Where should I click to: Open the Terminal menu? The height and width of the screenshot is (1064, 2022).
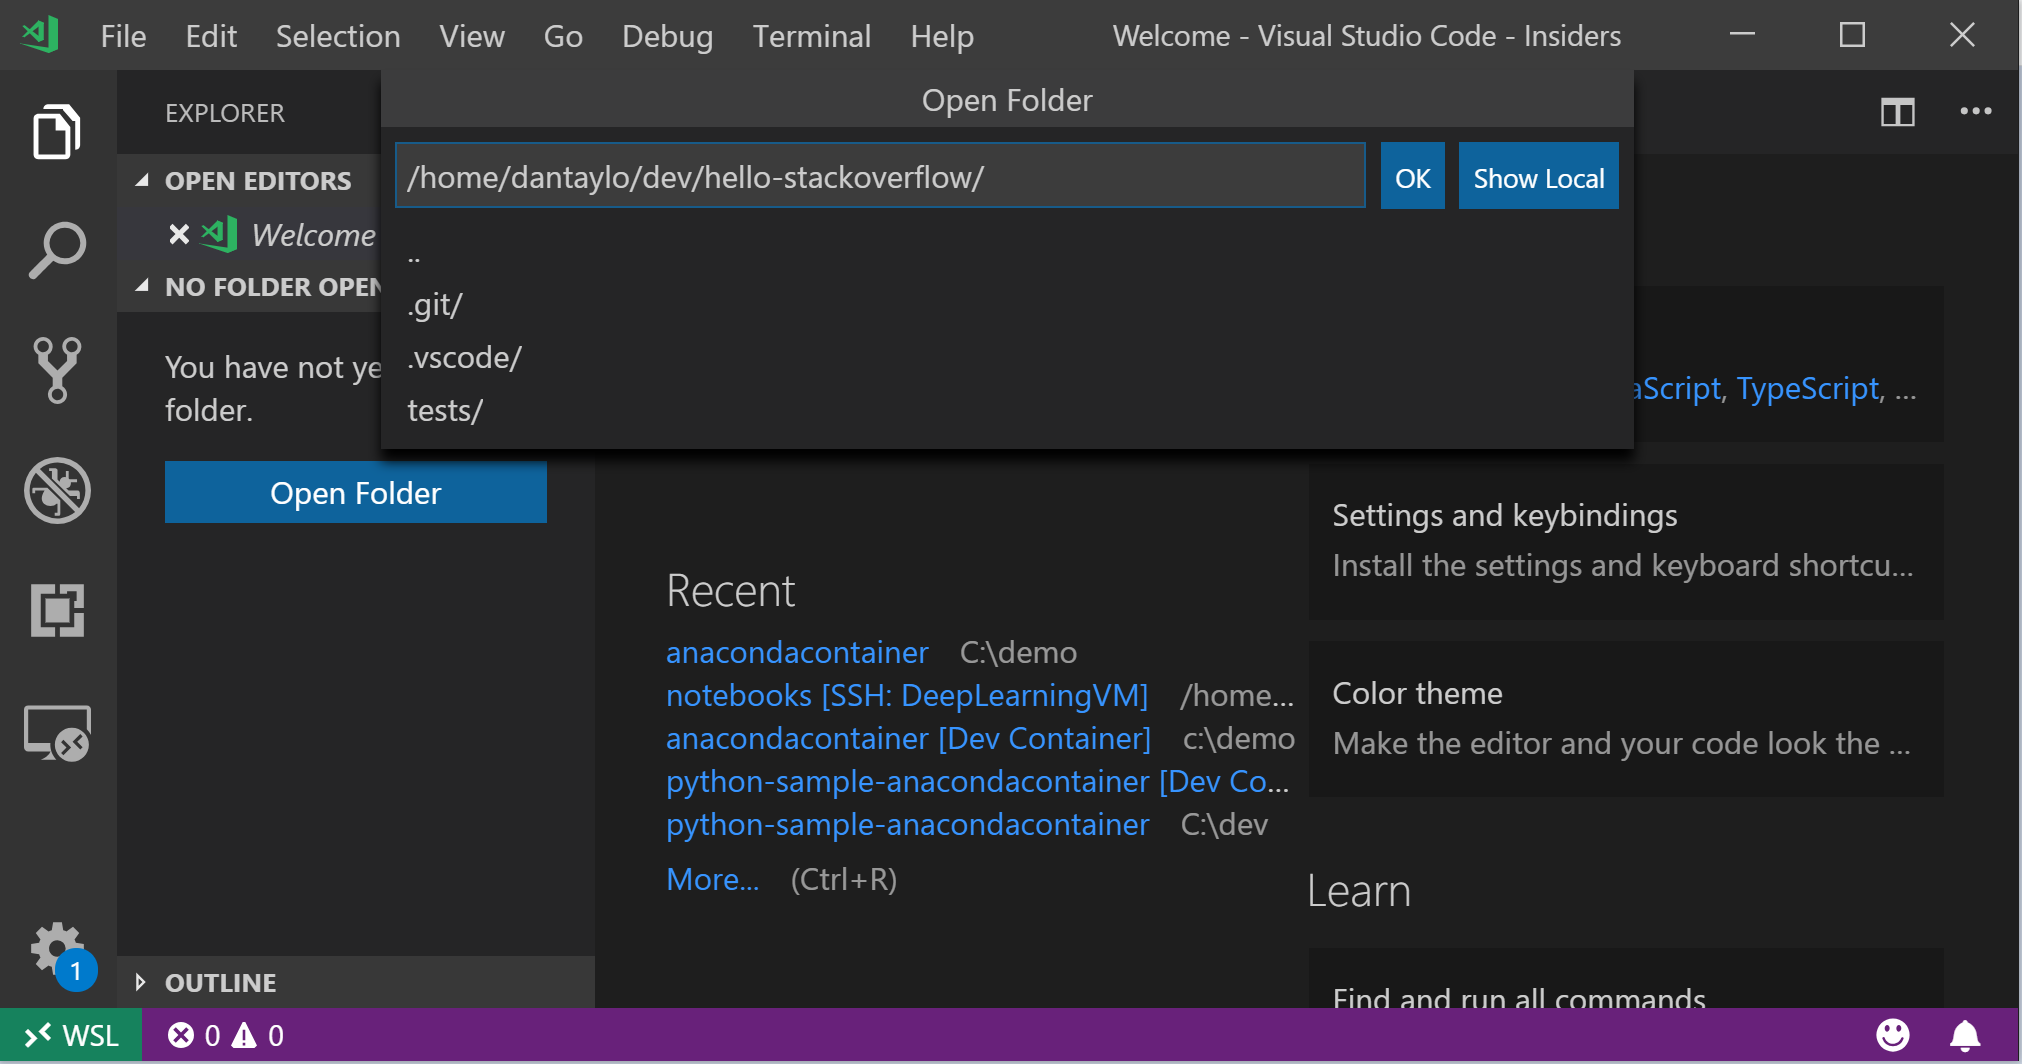(x=811, y=37)
